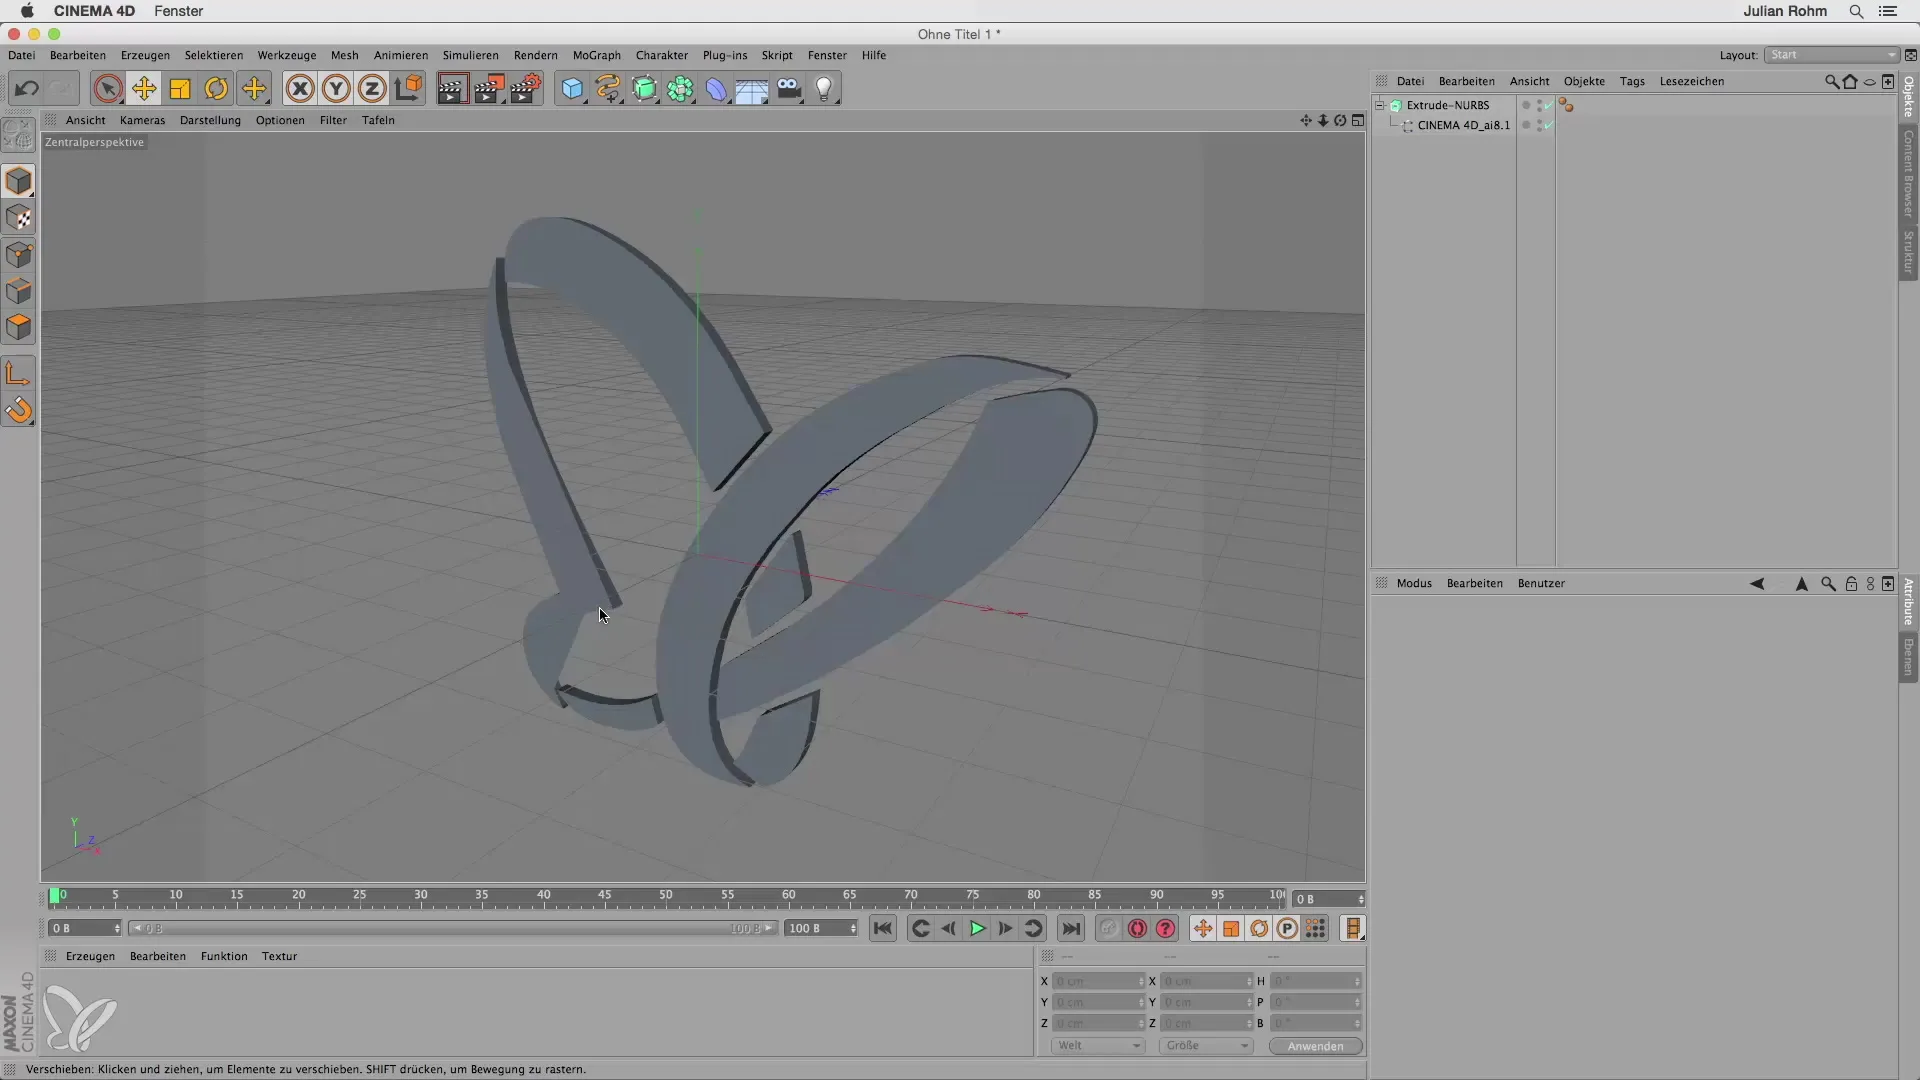
Task: Click frame 50 on the timeline ruler
Action: click(666, 896)
